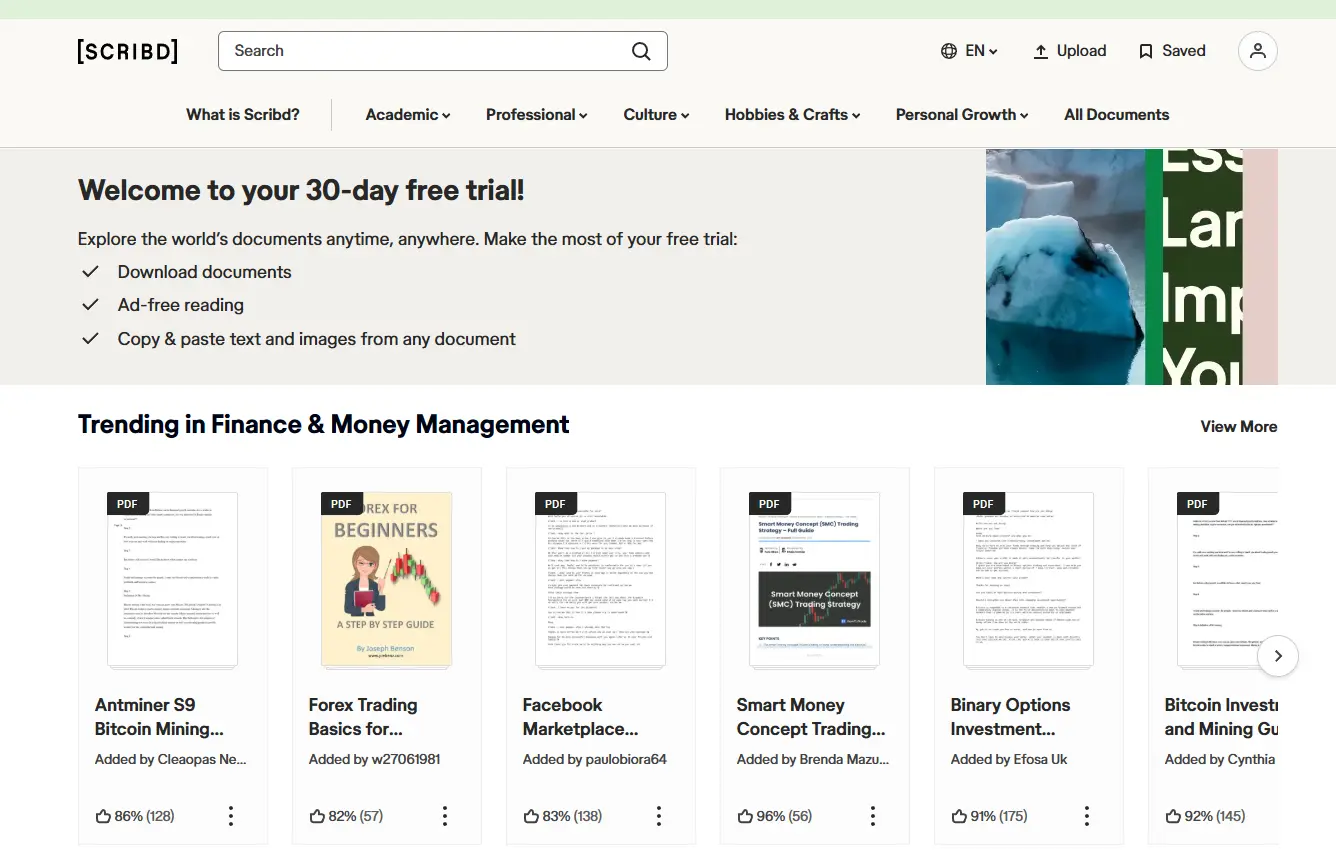Click the Welcome to your 30-day free trial heading

click(x=301, y=190)
